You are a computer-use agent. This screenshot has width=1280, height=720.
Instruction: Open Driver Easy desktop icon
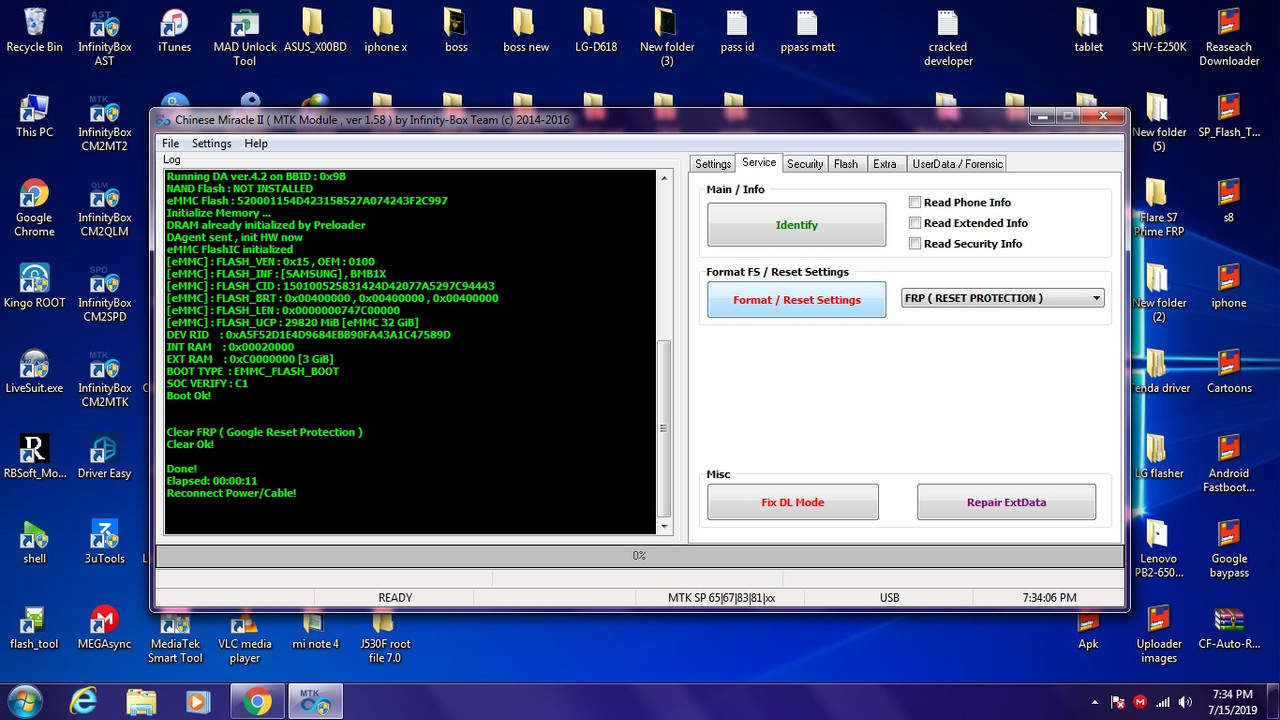tap(104, 457)
